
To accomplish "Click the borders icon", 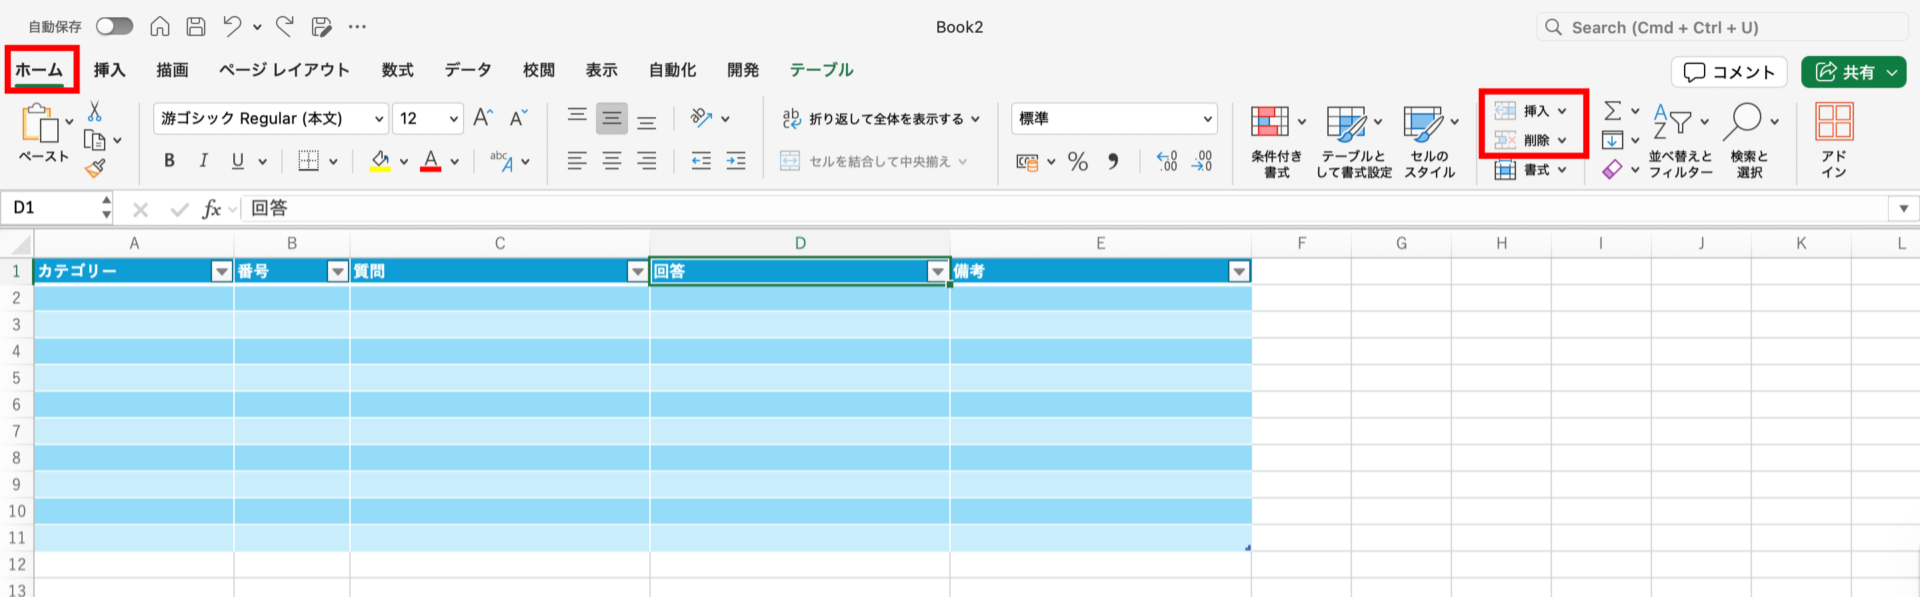I will click(x=309, y=161).
